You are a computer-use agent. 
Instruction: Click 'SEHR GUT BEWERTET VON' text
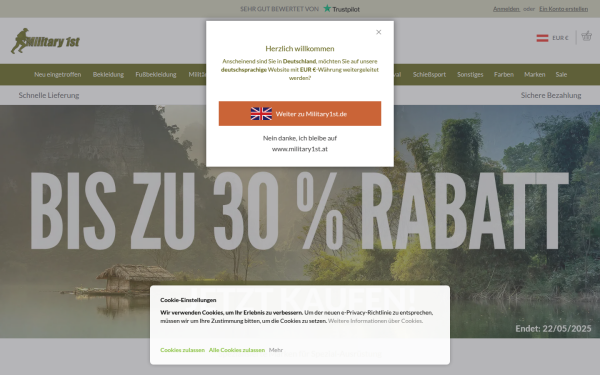click(279, 9)
